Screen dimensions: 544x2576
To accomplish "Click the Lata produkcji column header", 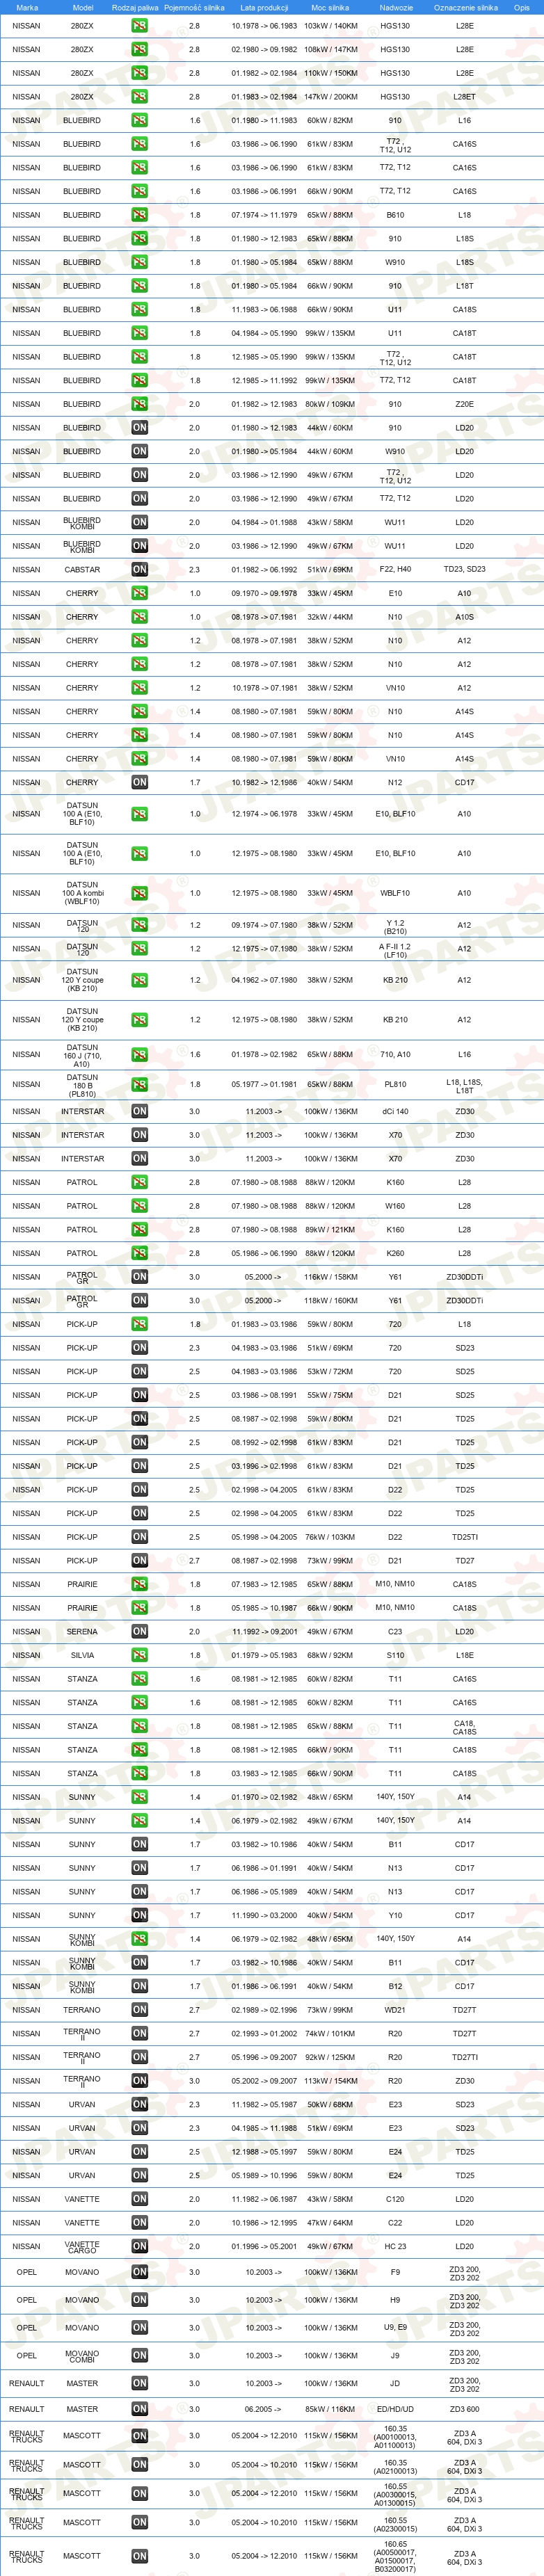I will tap(264, 7).
